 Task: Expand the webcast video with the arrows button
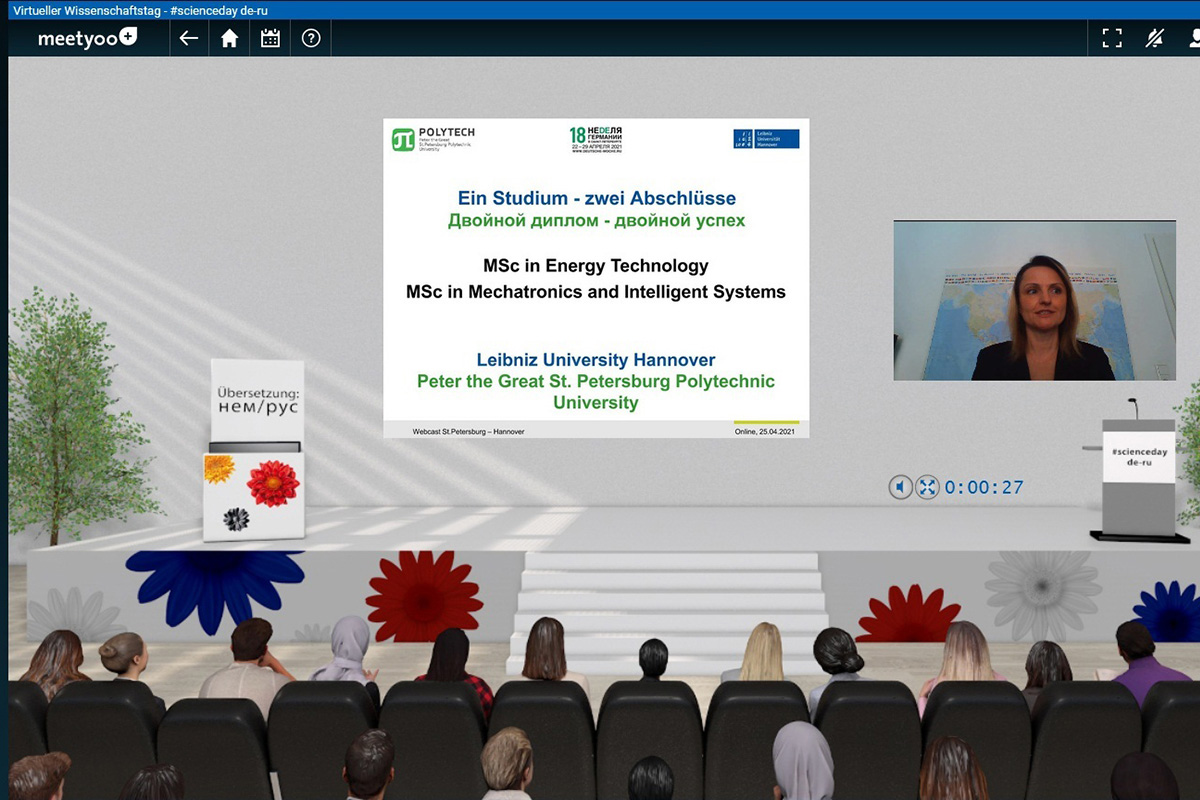927,487
